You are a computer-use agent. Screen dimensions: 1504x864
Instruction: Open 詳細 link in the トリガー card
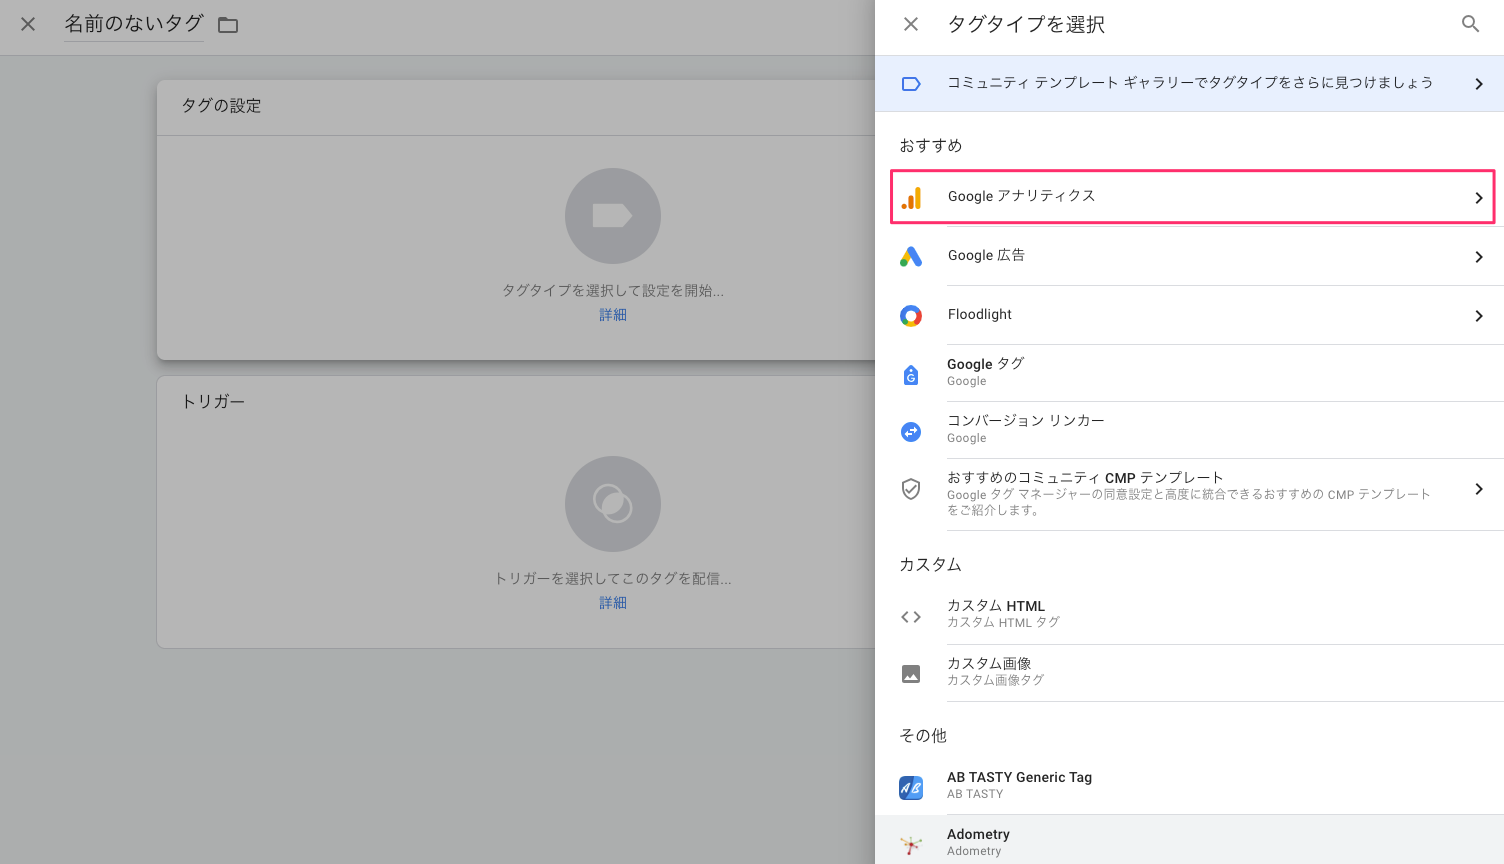click(612, 602)
